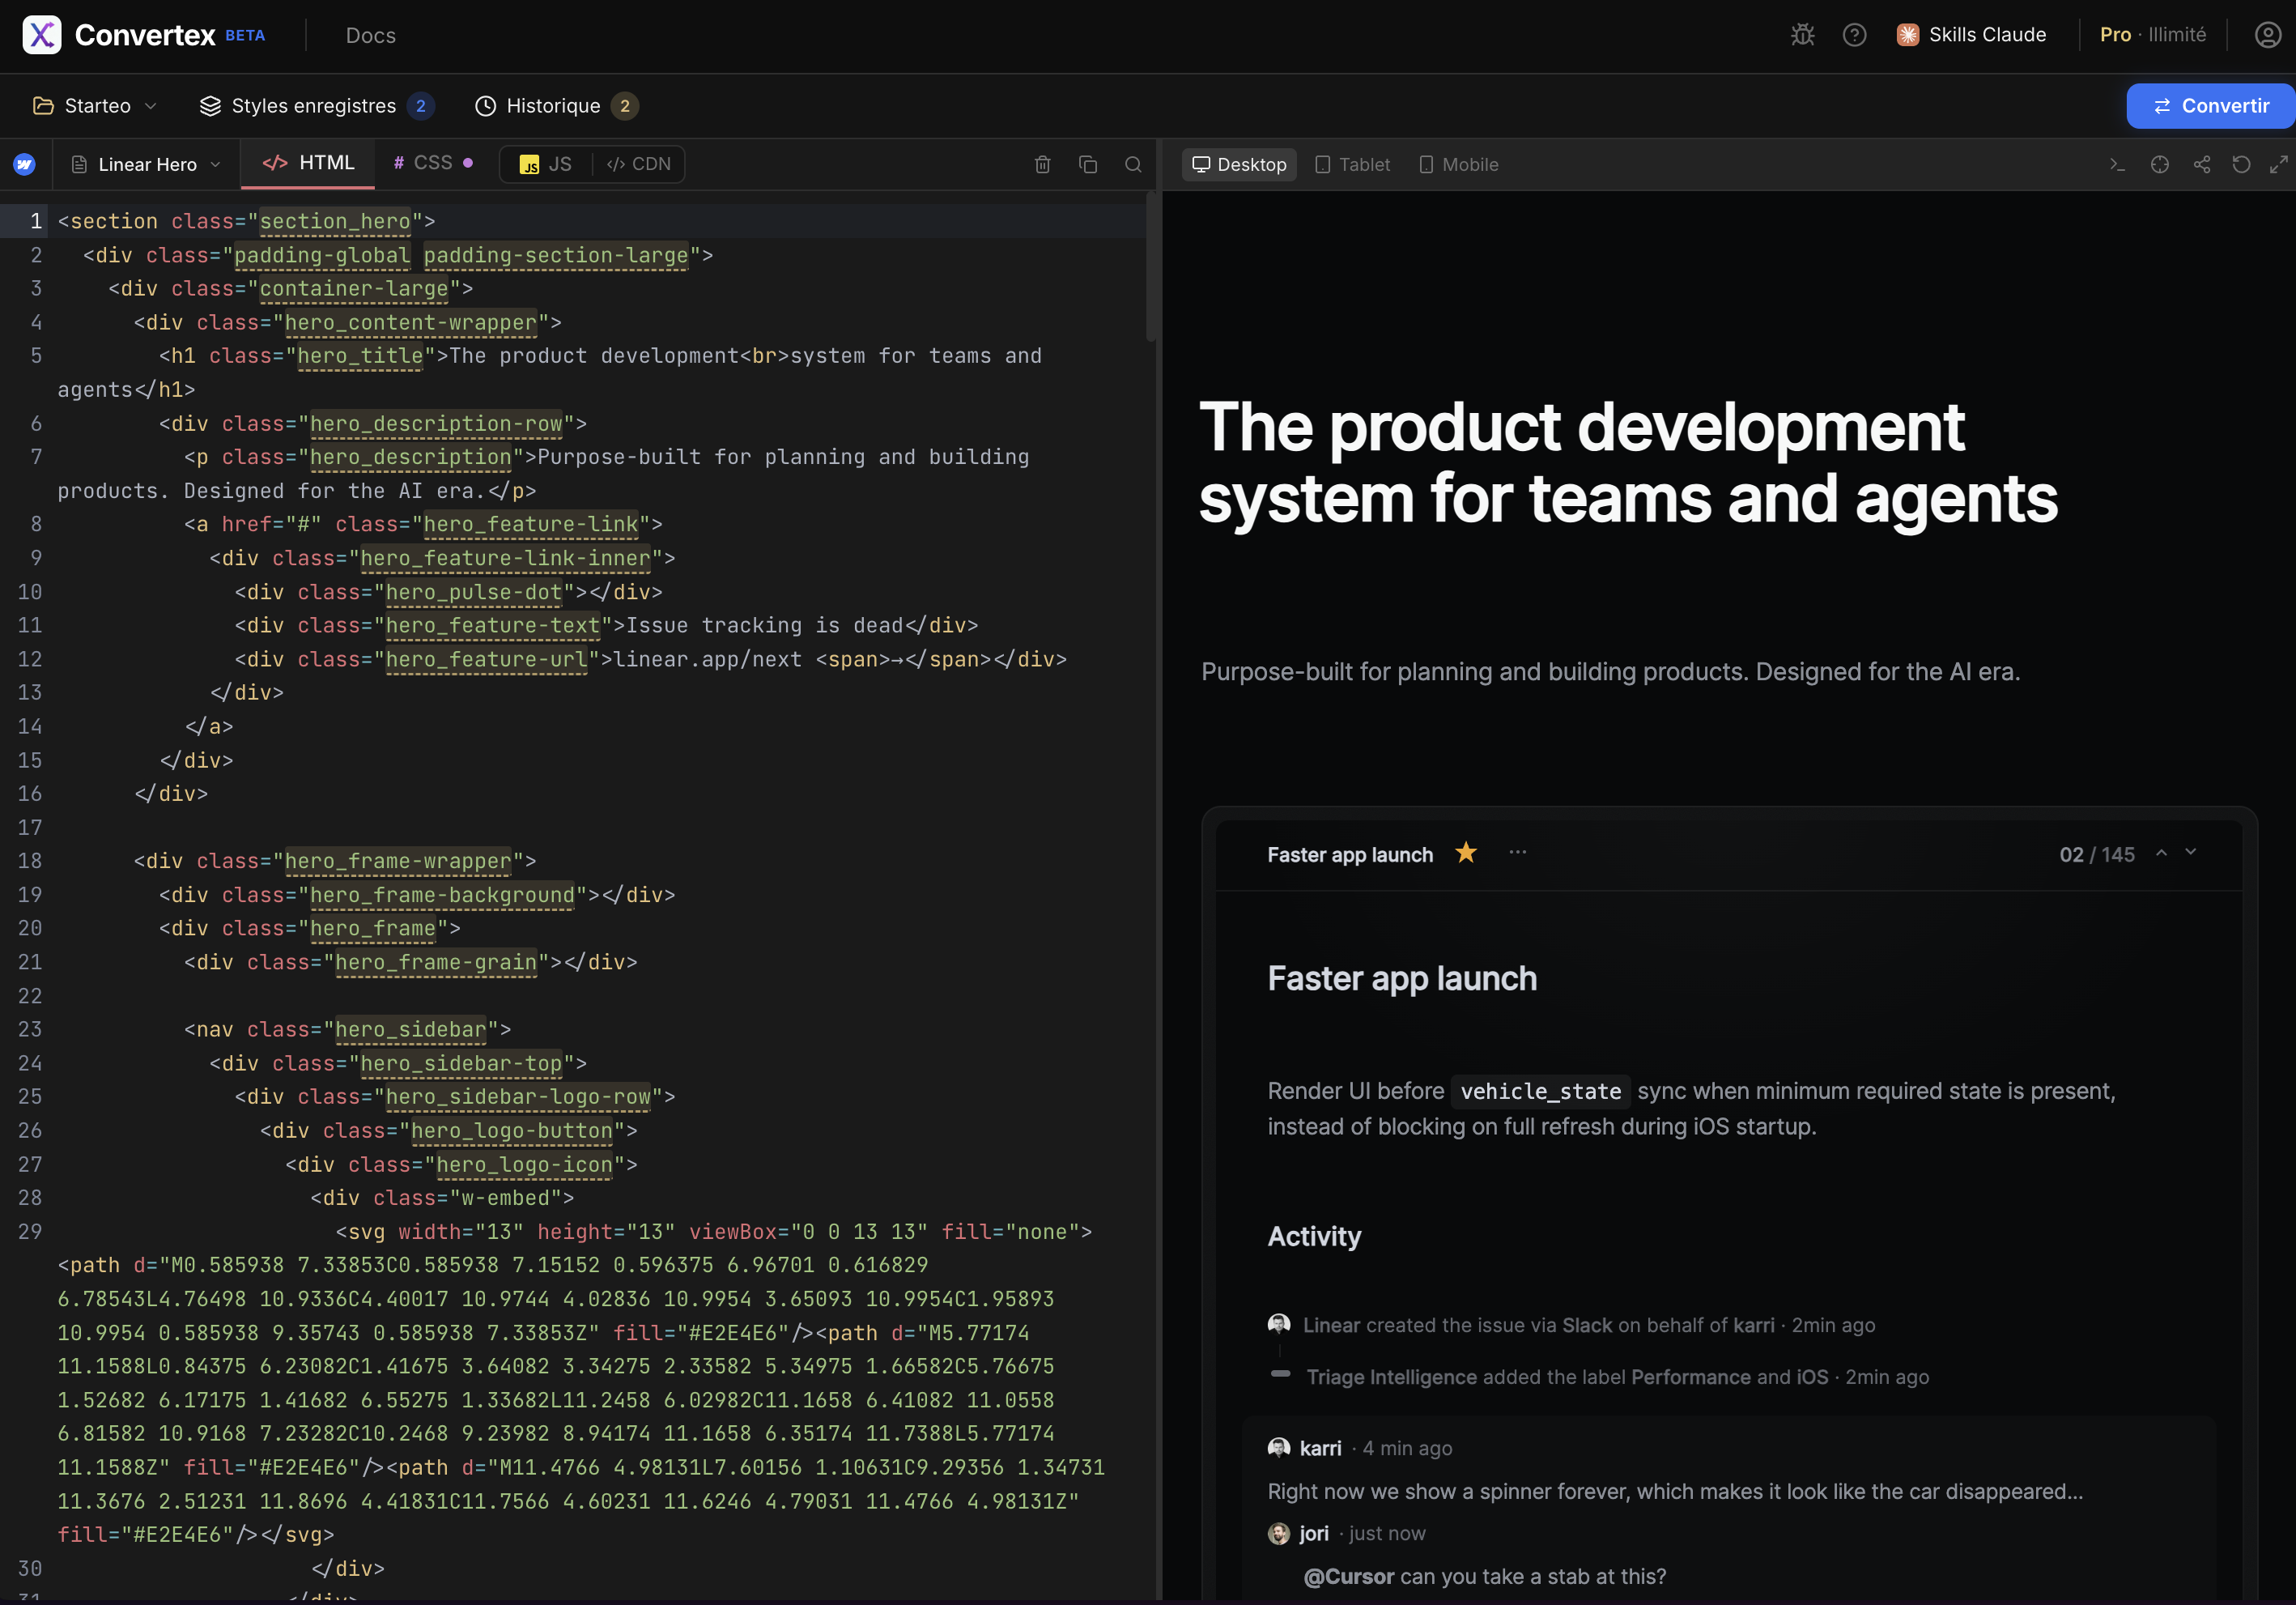Viewport: 2296px width, 1605px height.
Task: Click the Pro Illimité plan label
Action: tap(2153, 35)
